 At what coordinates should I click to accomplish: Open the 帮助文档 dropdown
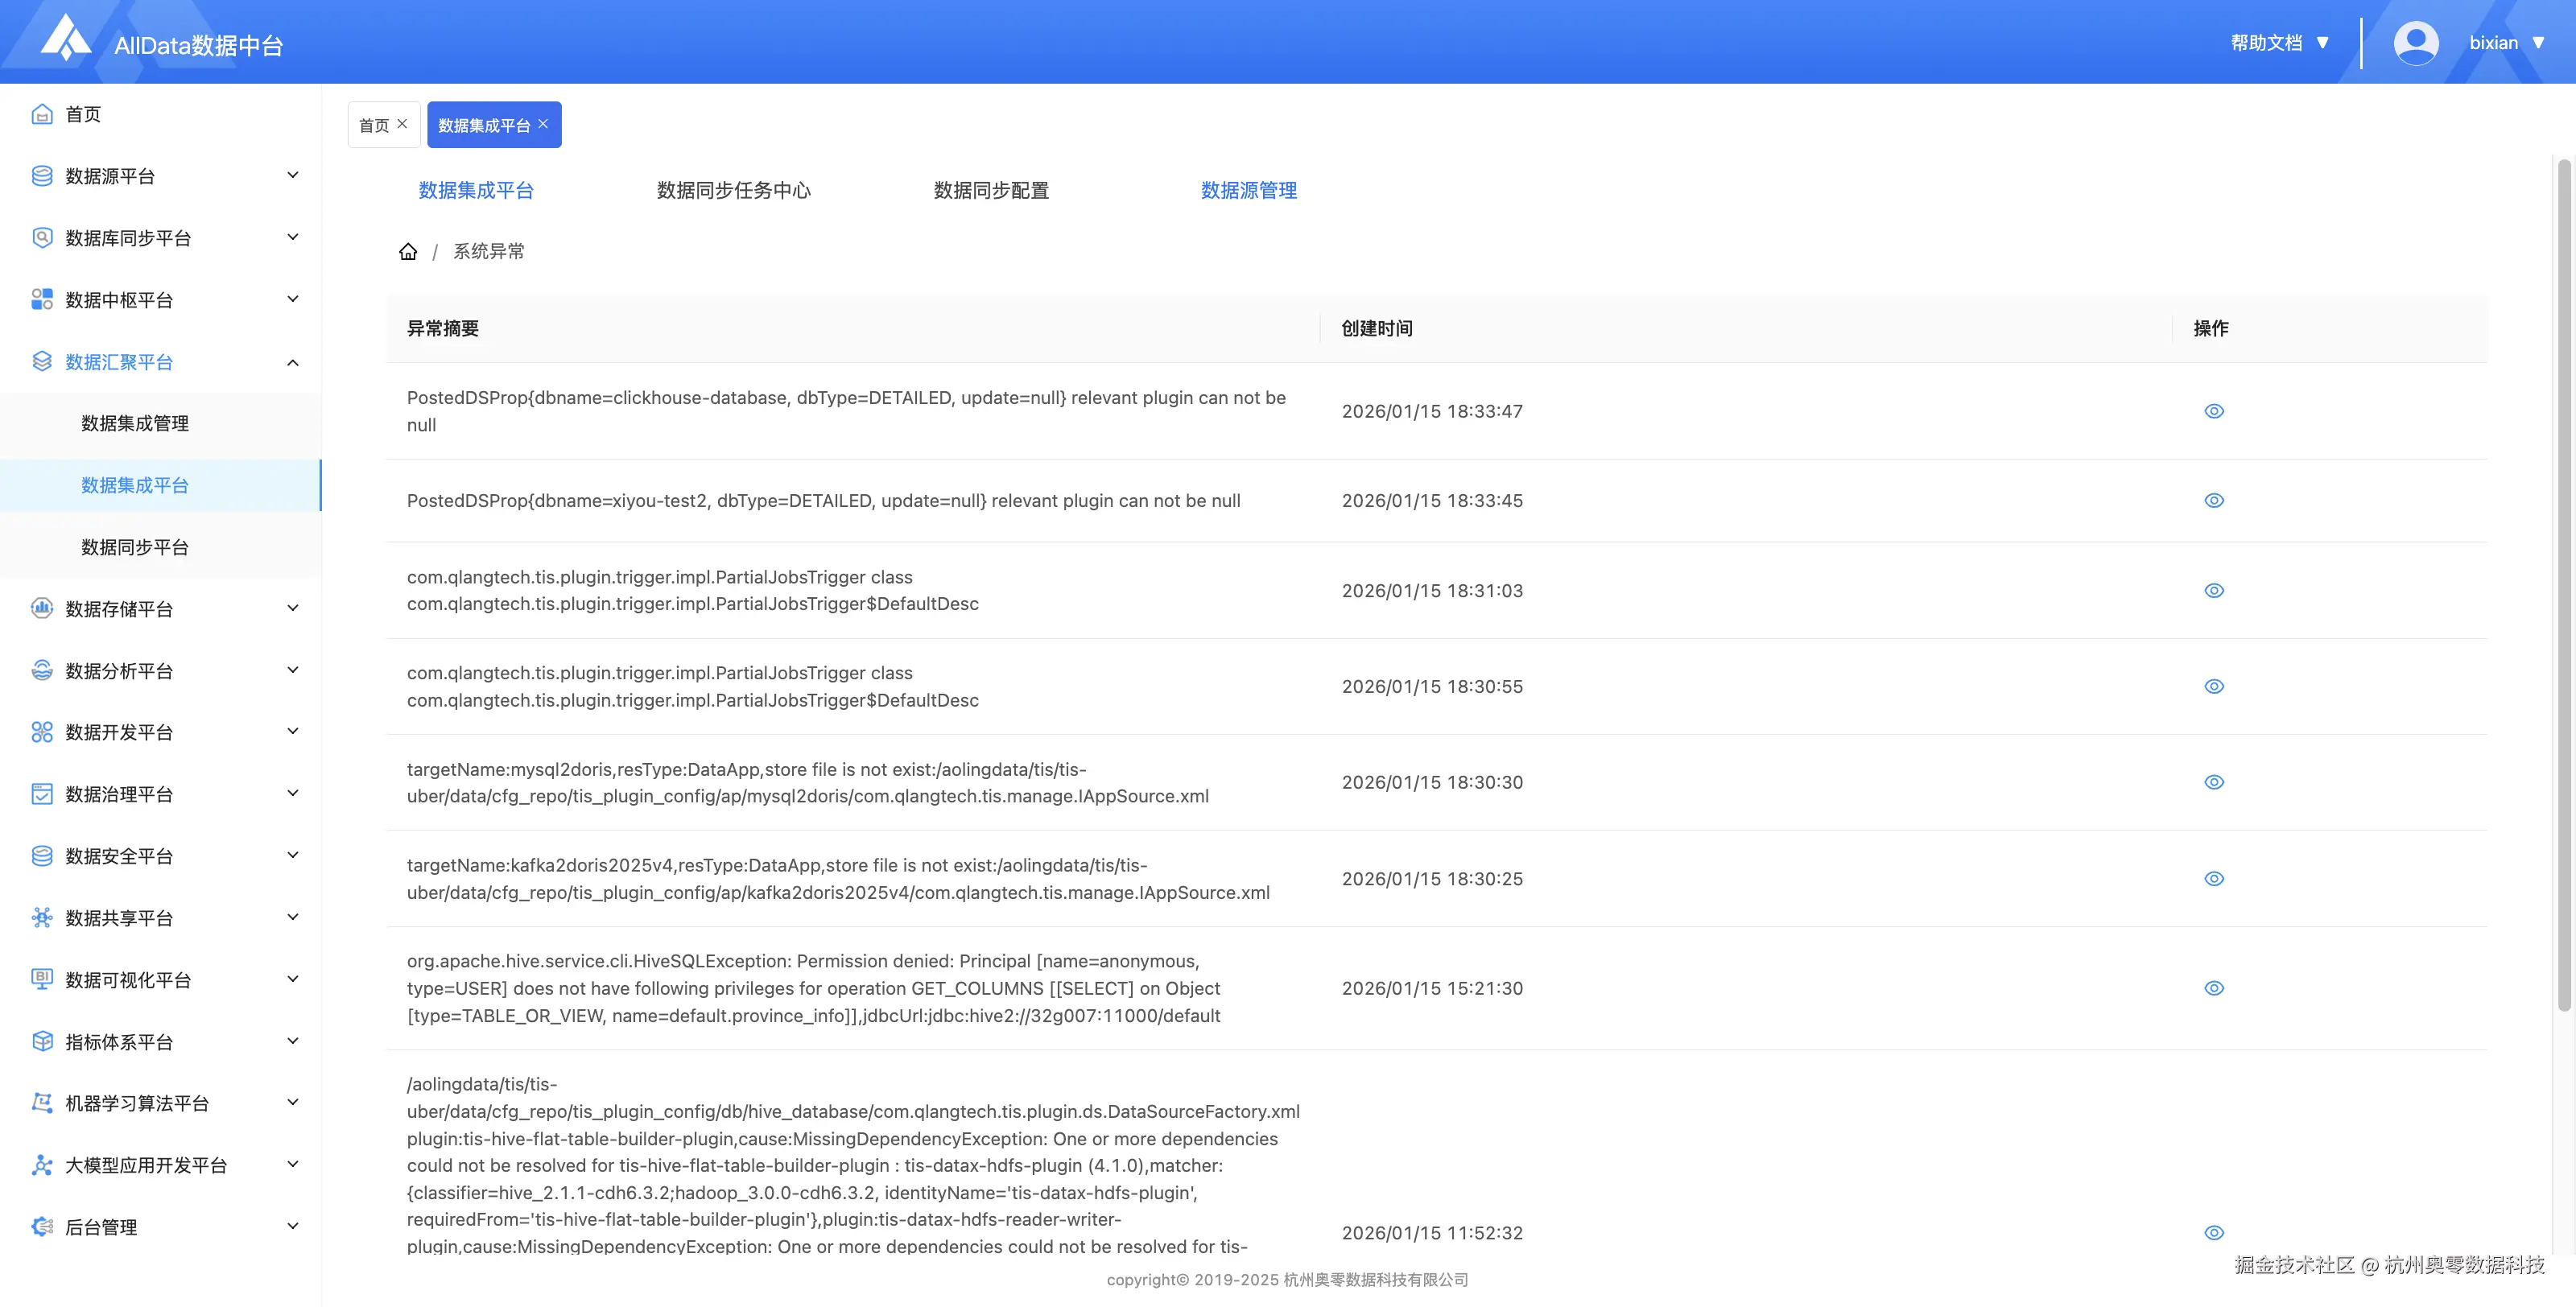2279,43
